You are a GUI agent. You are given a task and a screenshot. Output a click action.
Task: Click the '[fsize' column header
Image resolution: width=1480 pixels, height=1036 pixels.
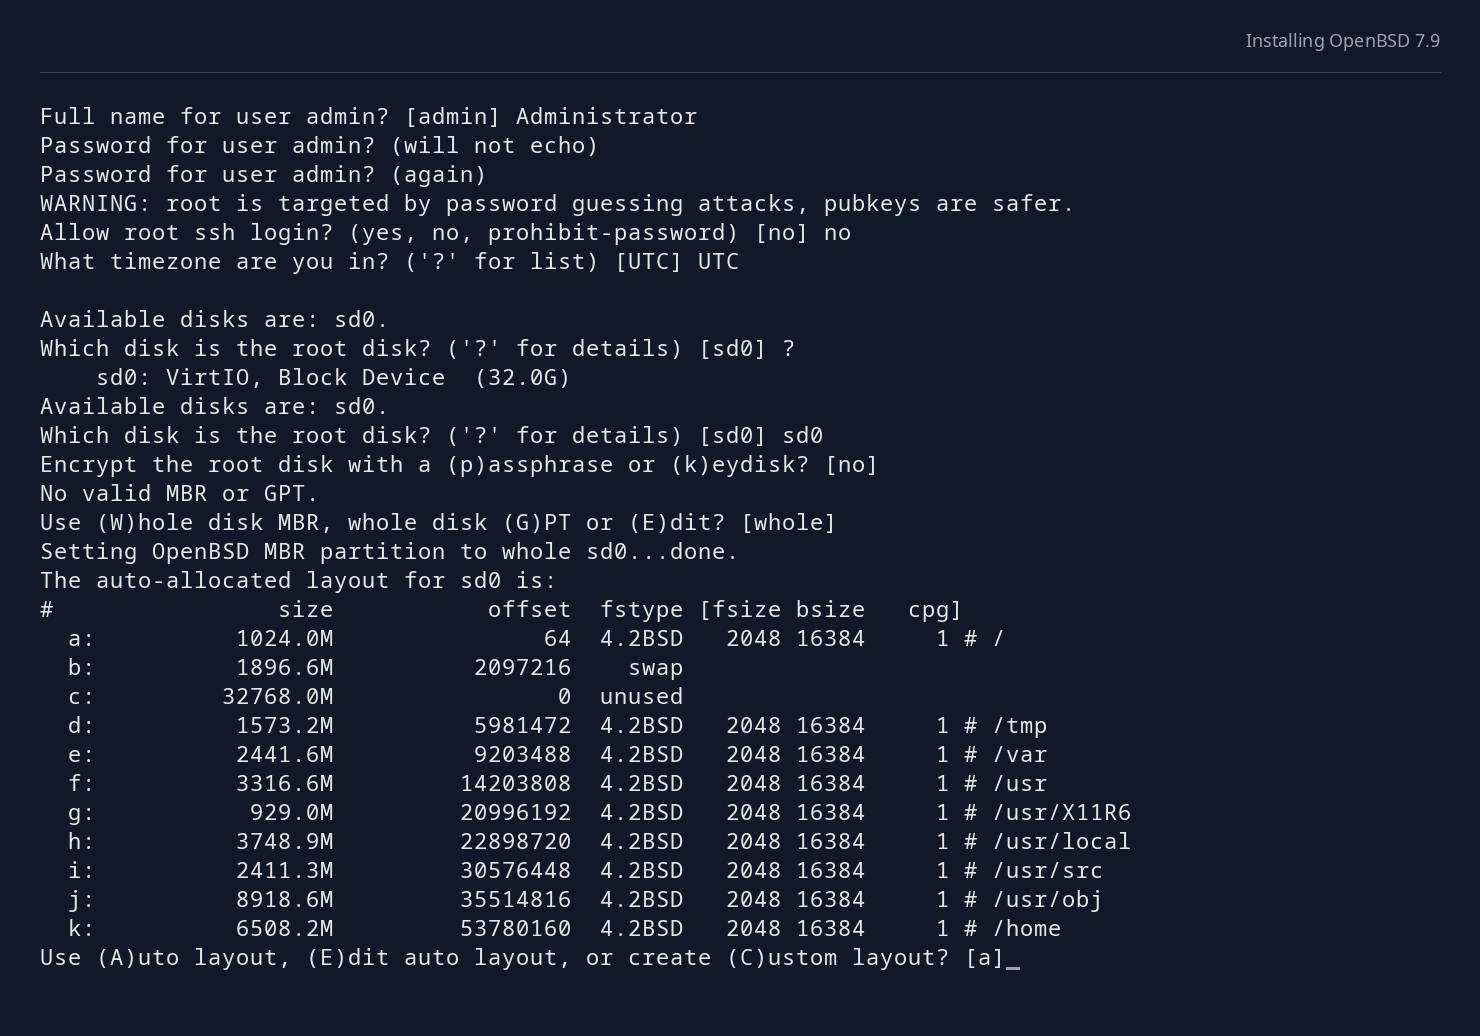739,609
